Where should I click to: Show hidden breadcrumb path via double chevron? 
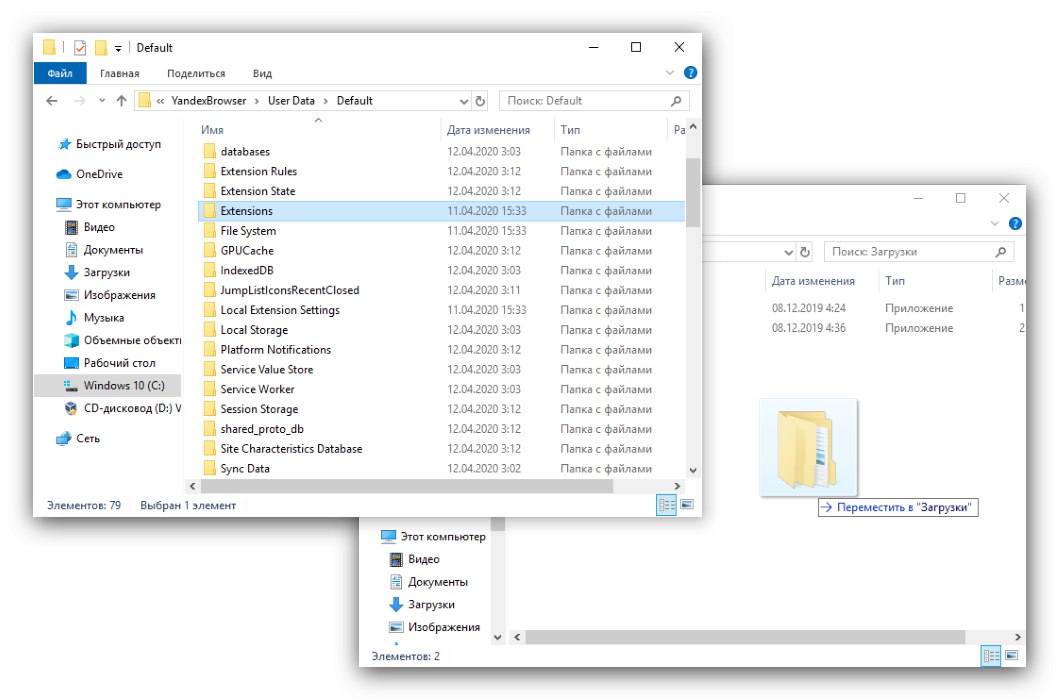[160, 101]
